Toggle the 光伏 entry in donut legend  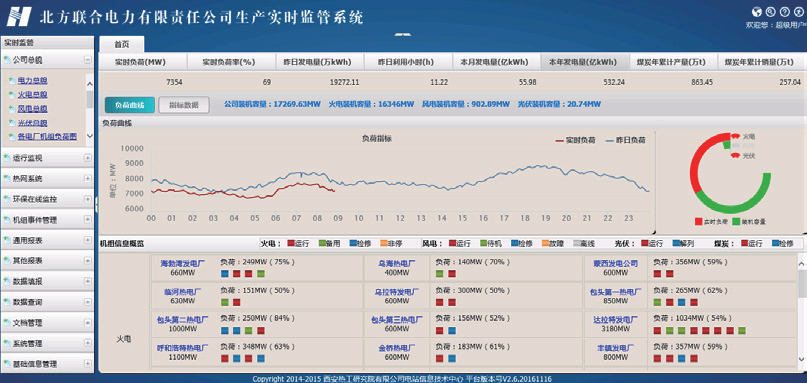(x=742, y=155)
